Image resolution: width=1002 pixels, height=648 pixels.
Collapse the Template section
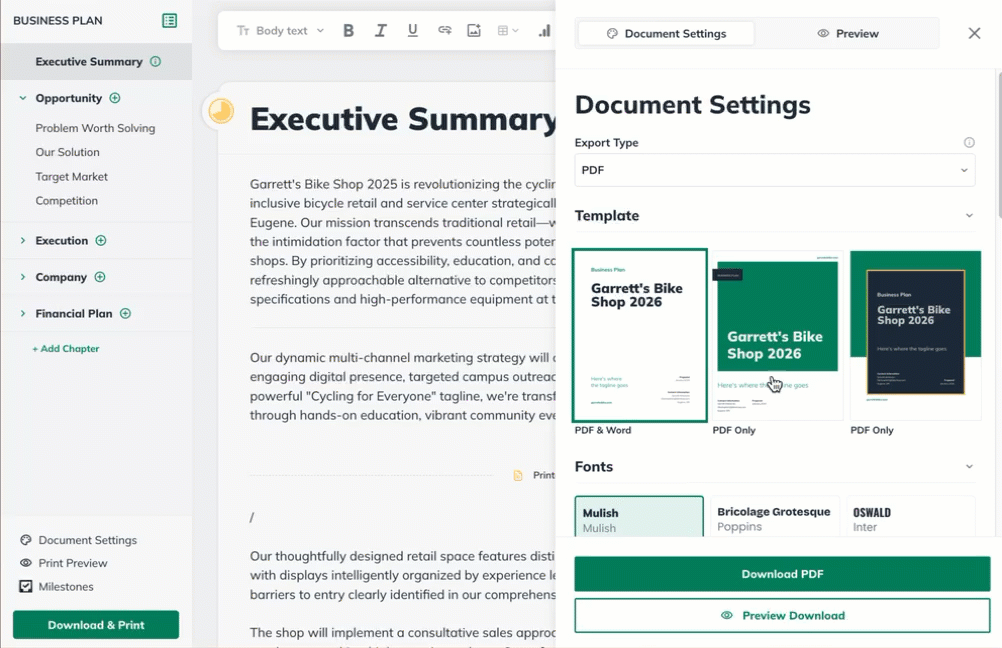point(968,216)
